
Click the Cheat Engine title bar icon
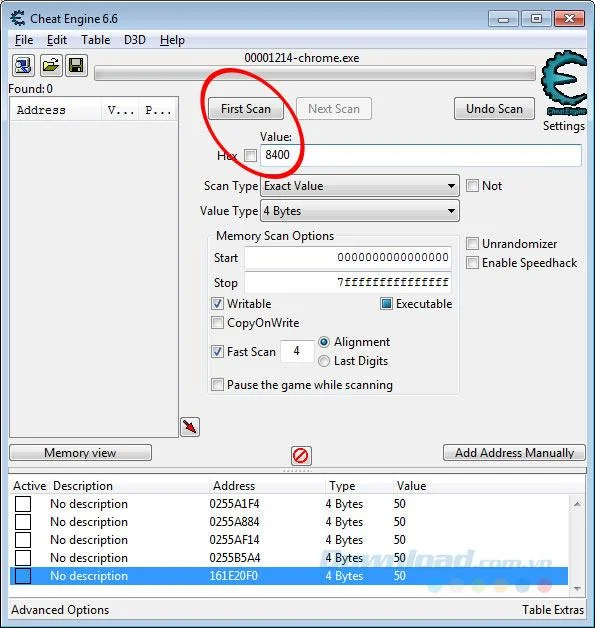click(18, 18)
